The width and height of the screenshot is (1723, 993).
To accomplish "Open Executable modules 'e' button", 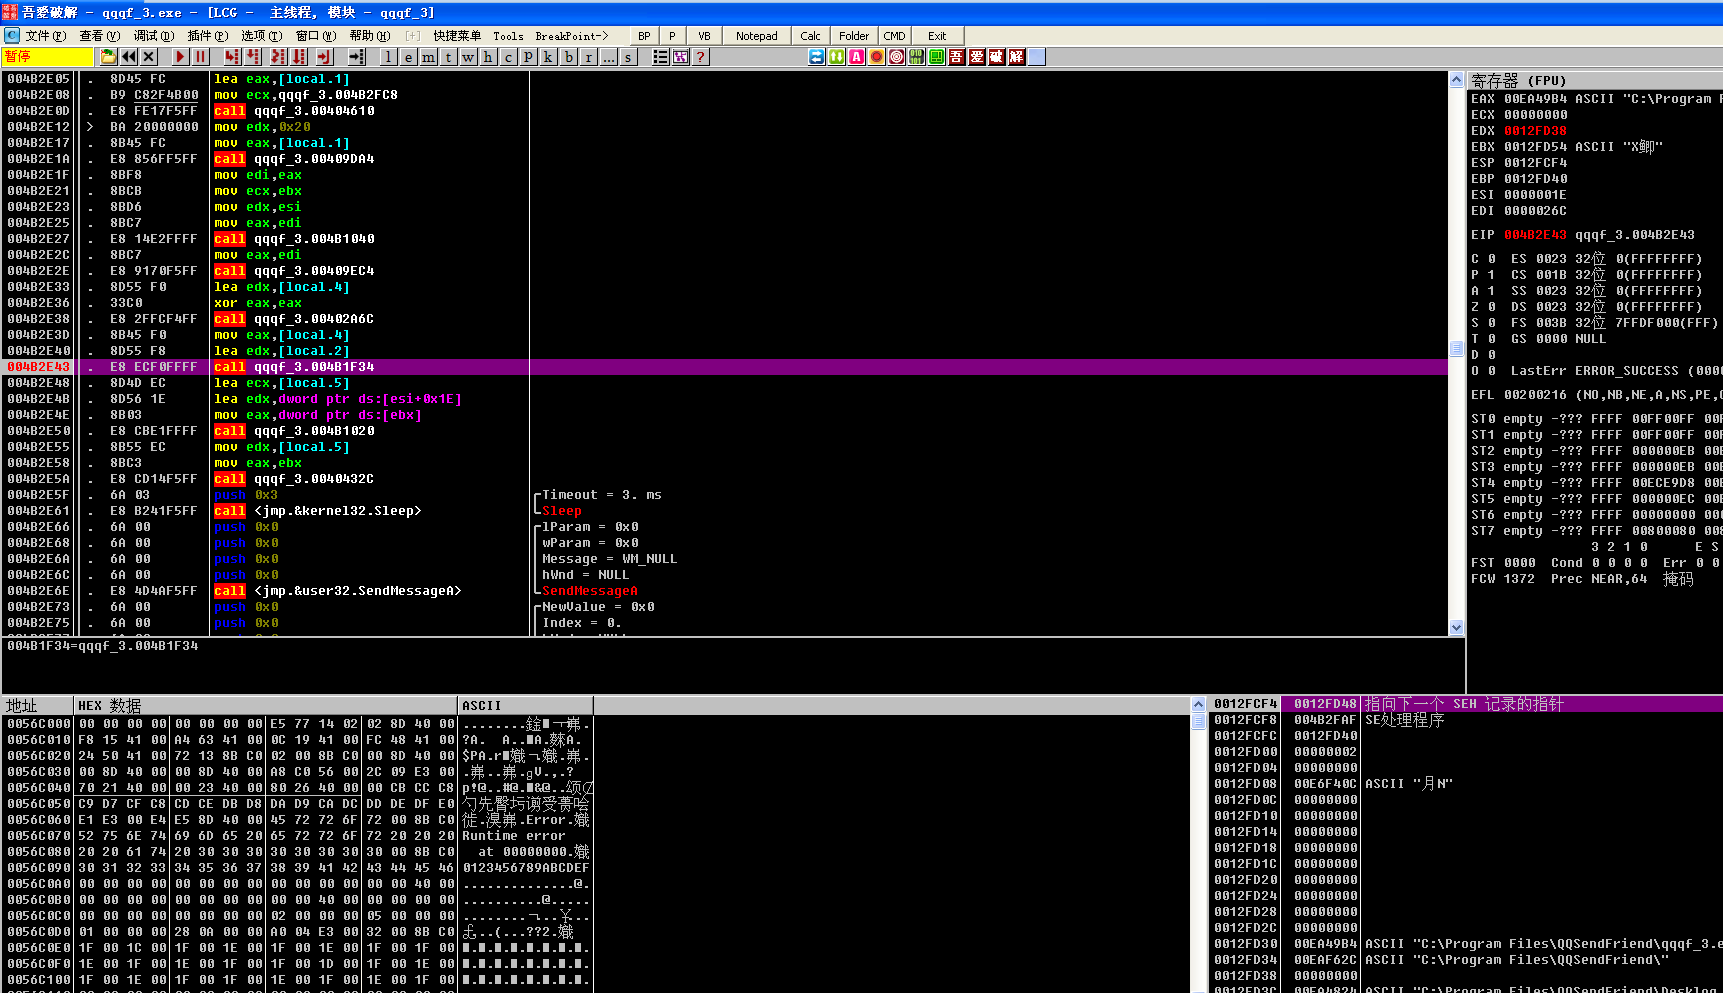I will (408, 57).
